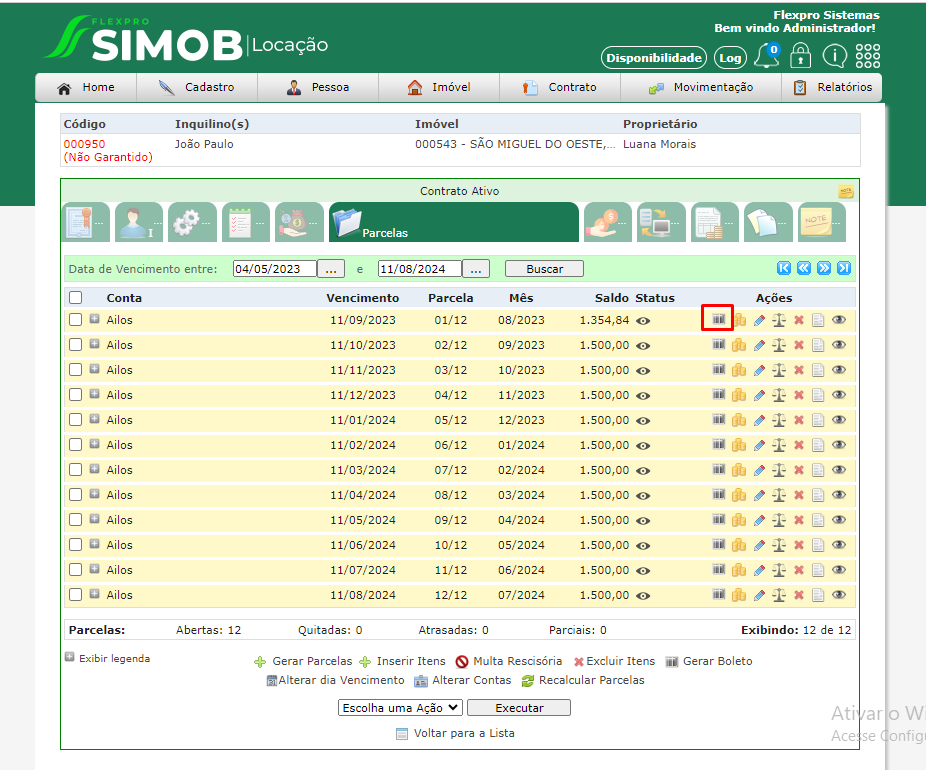The image size is (926, 770).
Task: Open the Home menu
Action: click(x=86, y=87)
